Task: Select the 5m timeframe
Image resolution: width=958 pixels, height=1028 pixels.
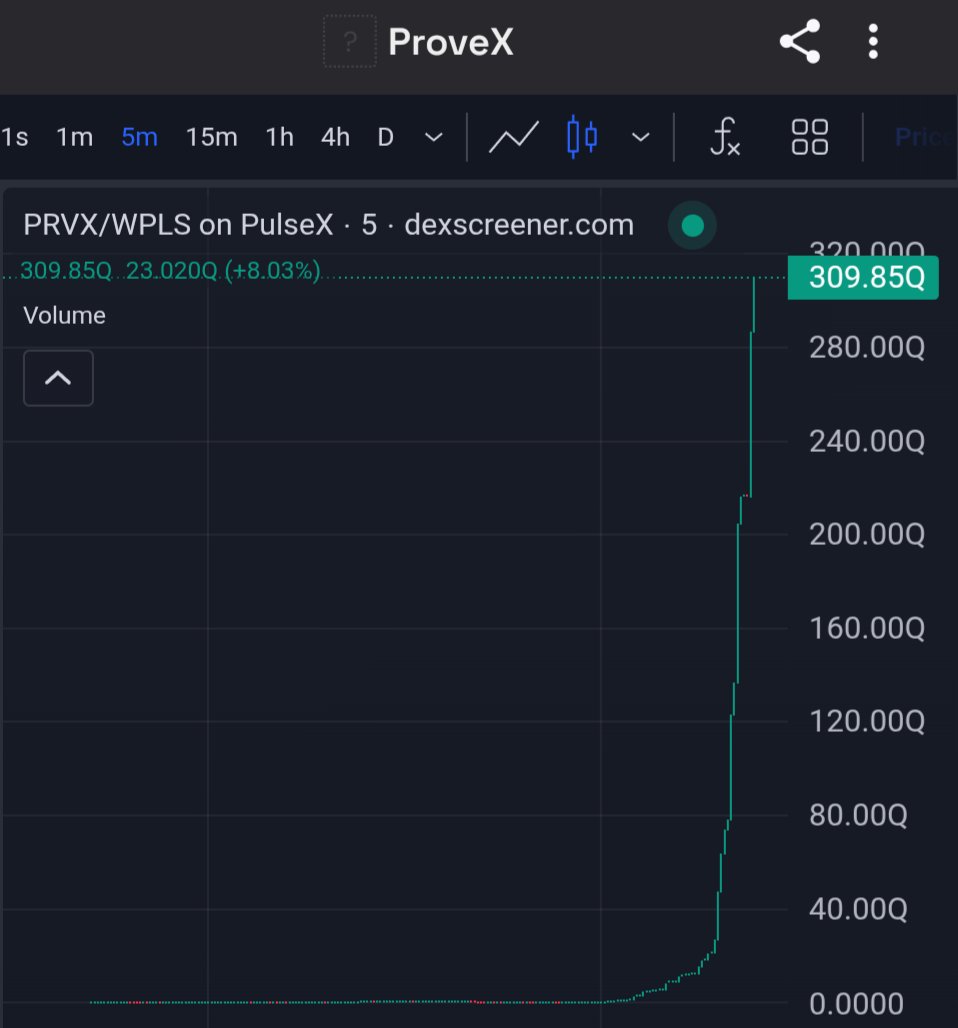Action: 140,138
